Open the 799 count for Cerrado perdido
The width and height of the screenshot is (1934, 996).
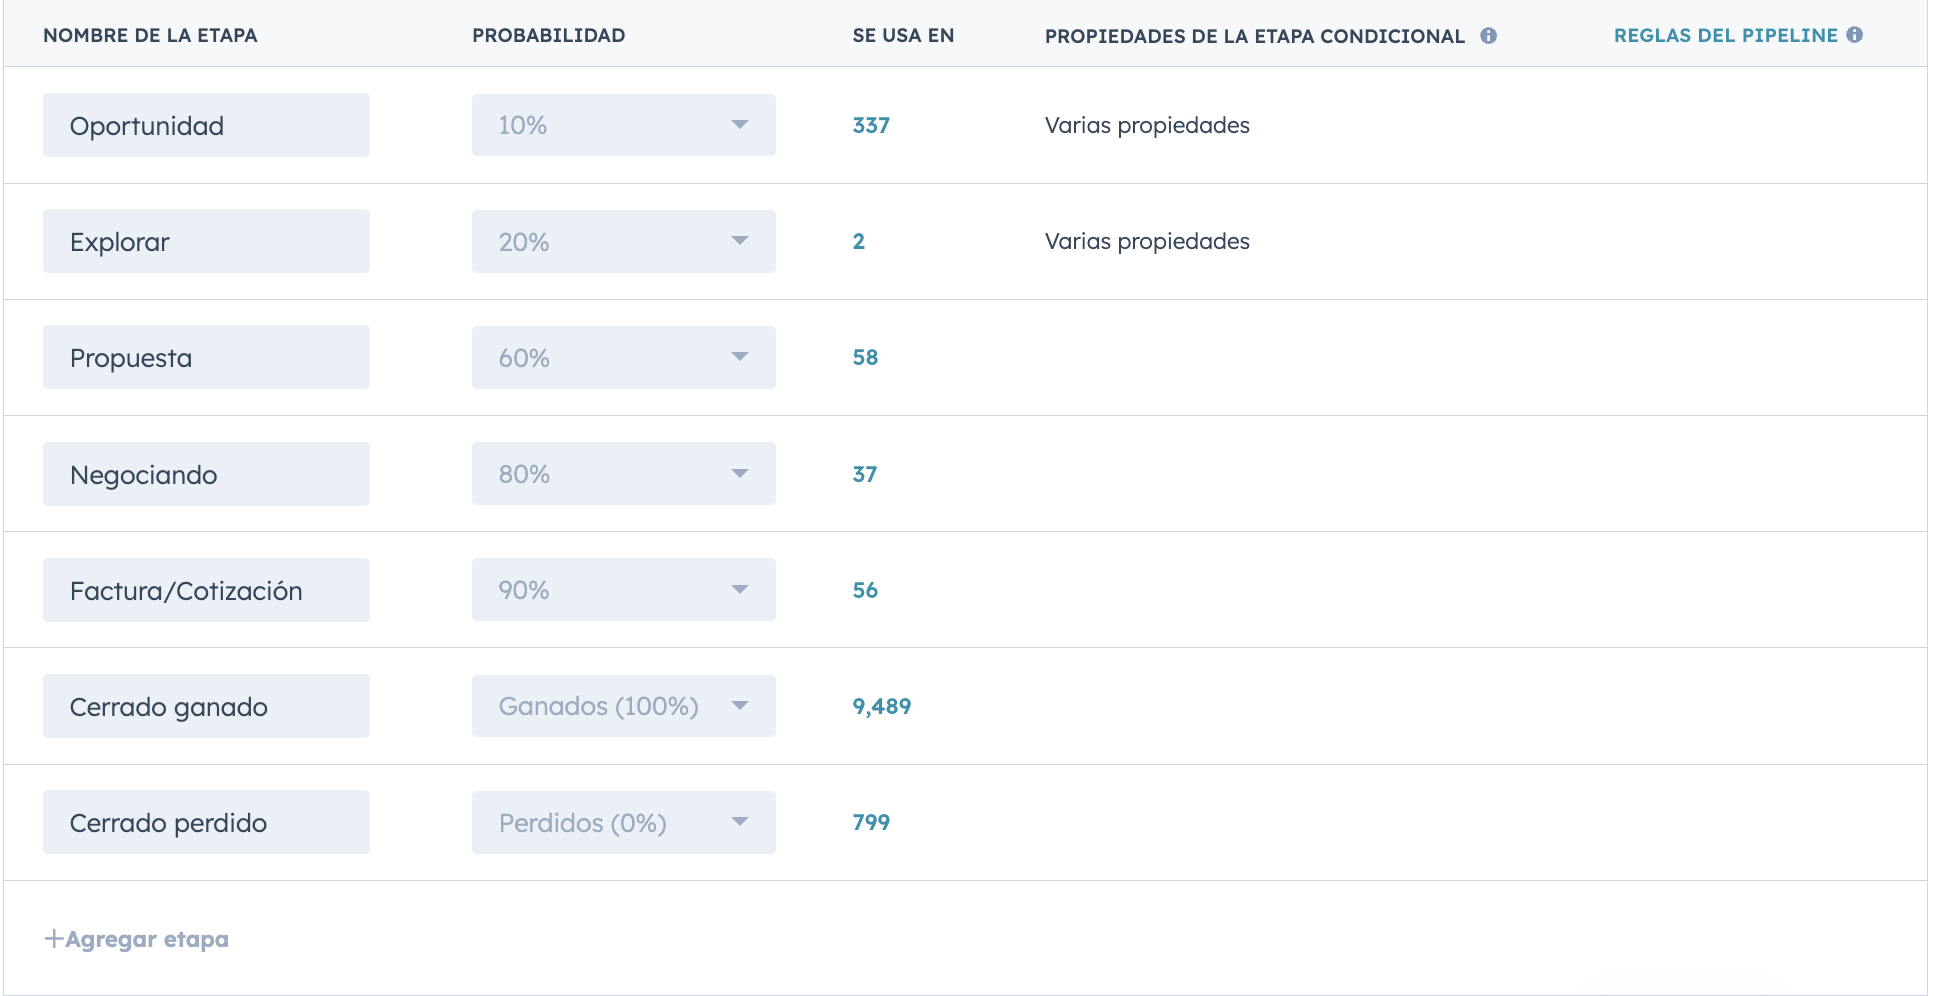(x=870, y=823)
